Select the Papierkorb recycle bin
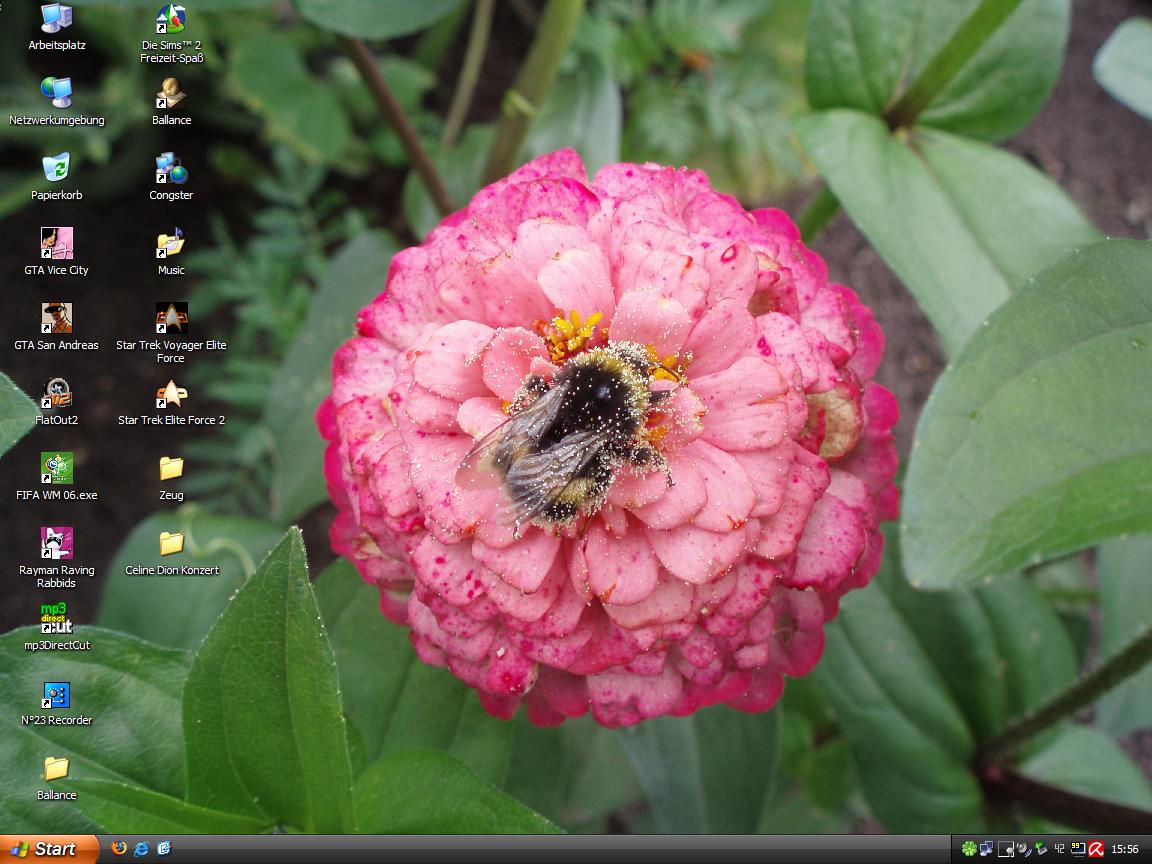Screen dimensions: 1152x864 pos(57,168)
